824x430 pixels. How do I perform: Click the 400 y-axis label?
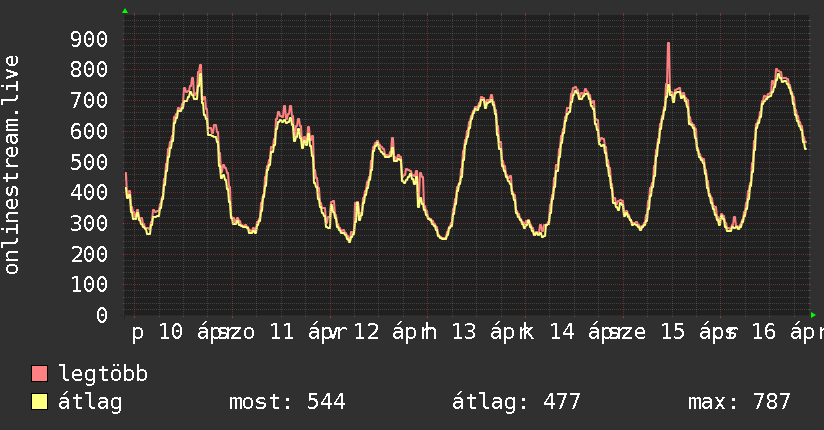(x=89, y=192)
